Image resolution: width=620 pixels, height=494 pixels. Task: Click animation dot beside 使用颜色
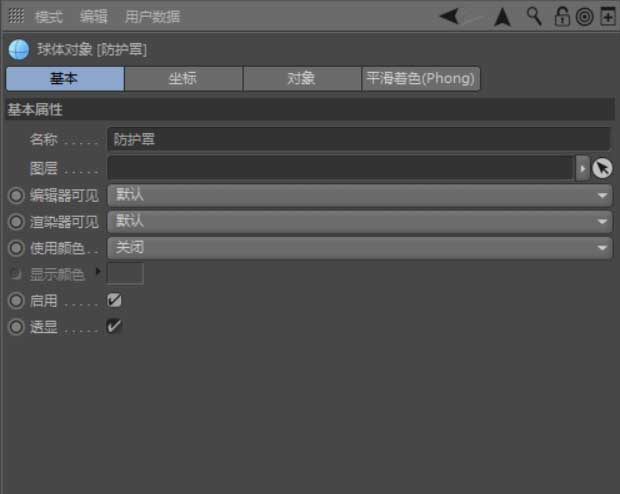[x=16, y=248]
